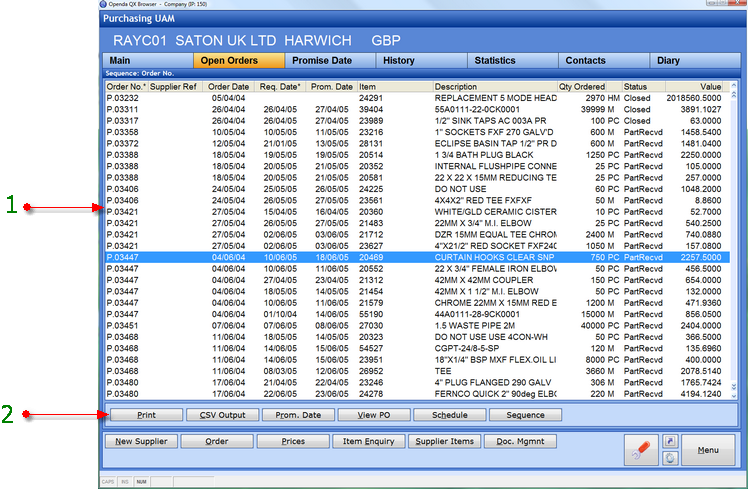Sort by Req. Date column header
Viewport: 748px width, 489px height.
click(x=280, y=87)
